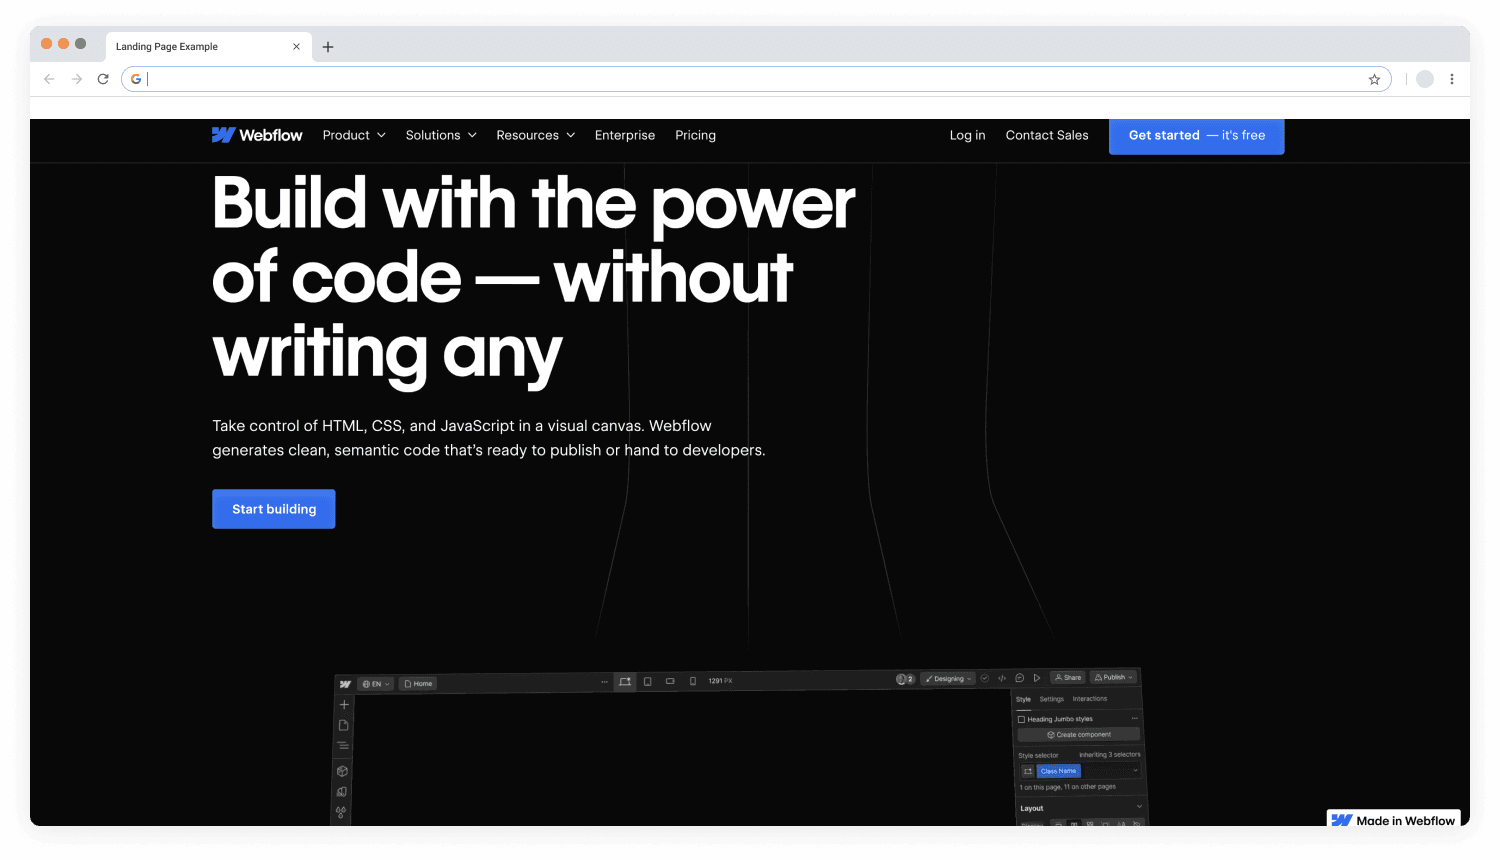Click the Start building button
The image size is (1500, 860).
click(x=274, y=509)
